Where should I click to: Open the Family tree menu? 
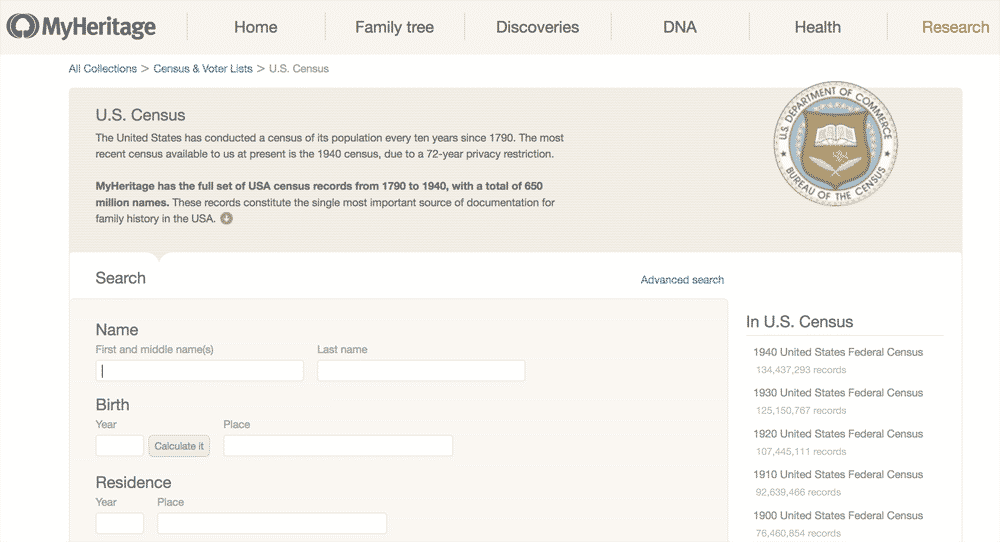[394, 27]
